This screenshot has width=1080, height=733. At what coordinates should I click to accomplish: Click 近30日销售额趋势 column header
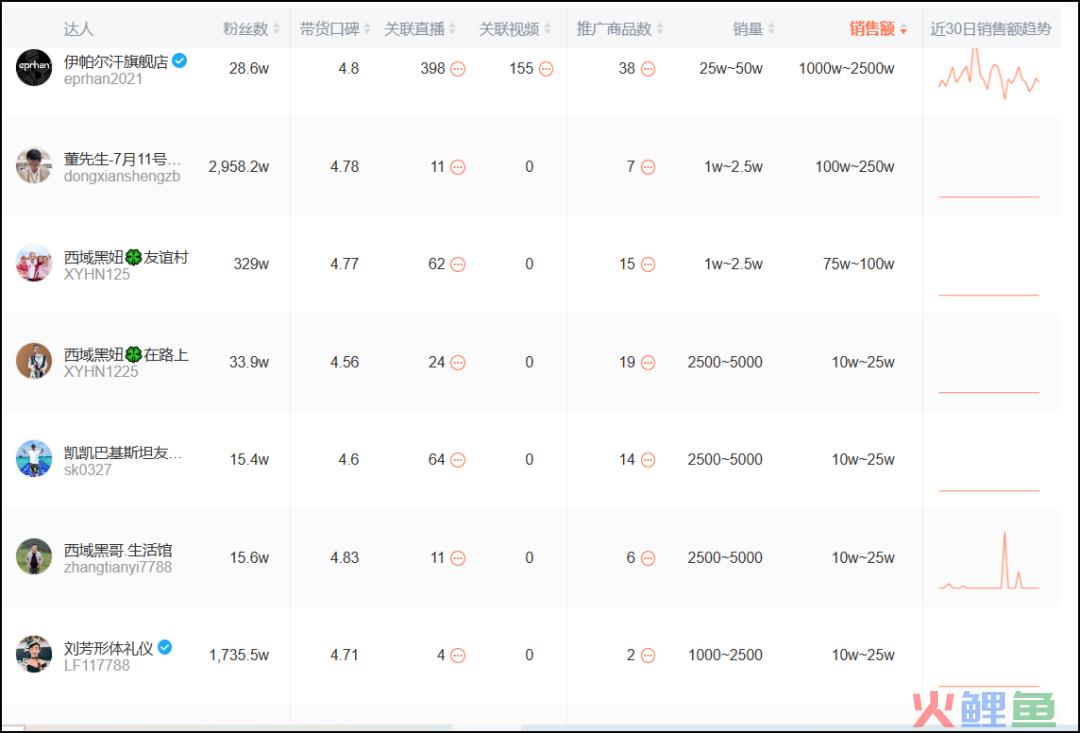coord(990,29)
